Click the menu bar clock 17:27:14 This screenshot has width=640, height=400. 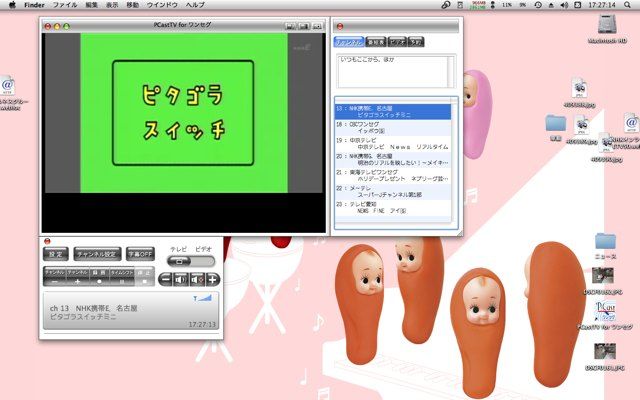point(602,5)
